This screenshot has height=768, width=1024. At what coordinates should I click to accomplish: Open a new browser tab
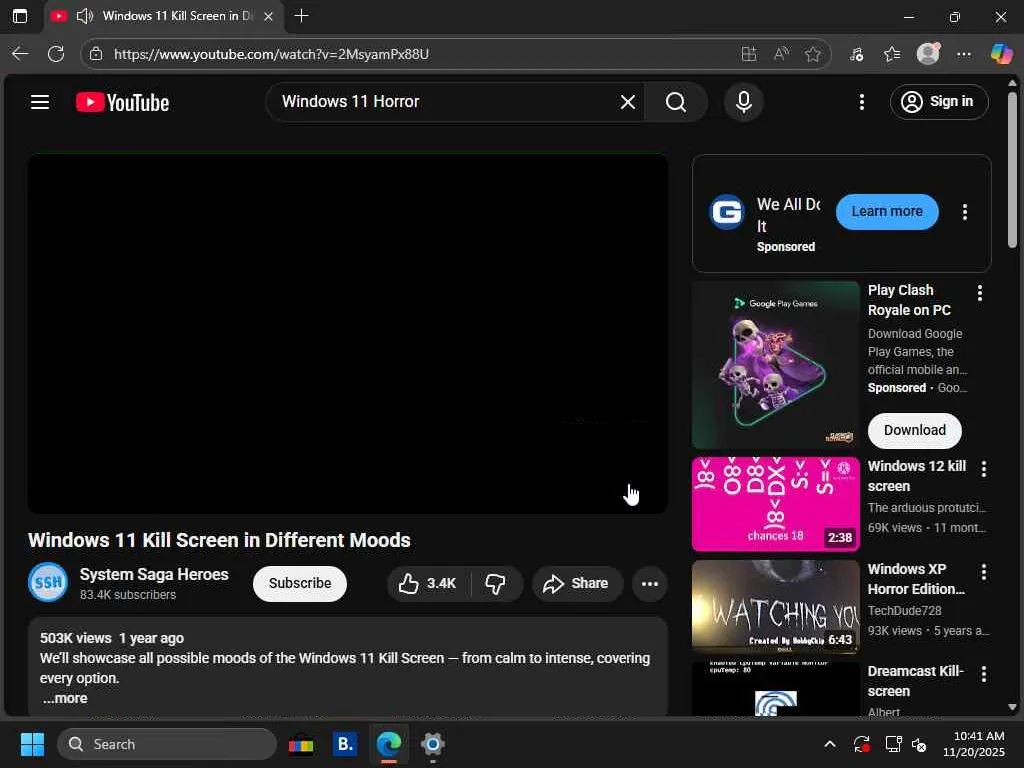[301, 16]
